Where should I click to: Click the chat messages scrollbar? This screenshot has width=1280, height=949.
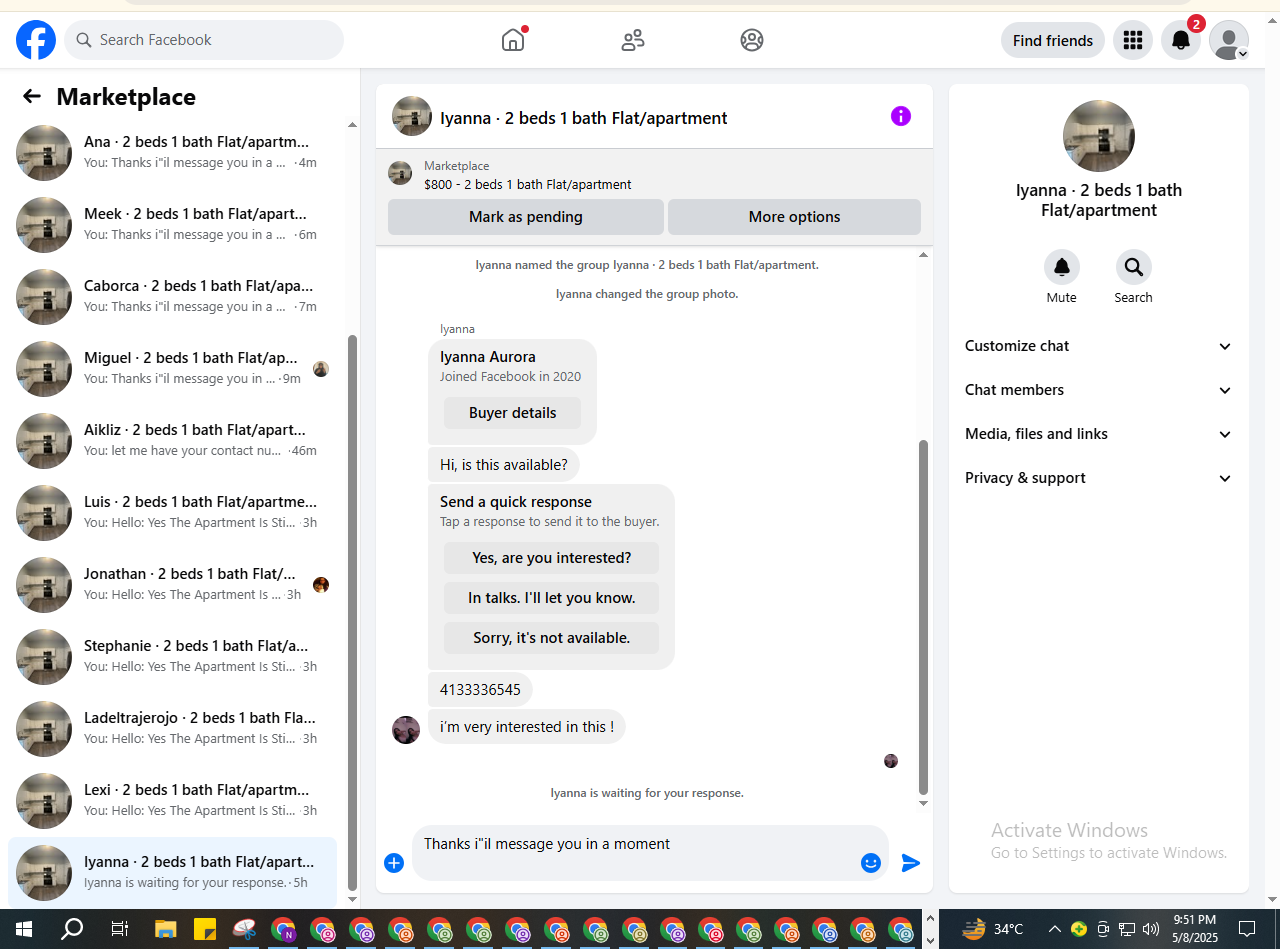tap(923, 617)
